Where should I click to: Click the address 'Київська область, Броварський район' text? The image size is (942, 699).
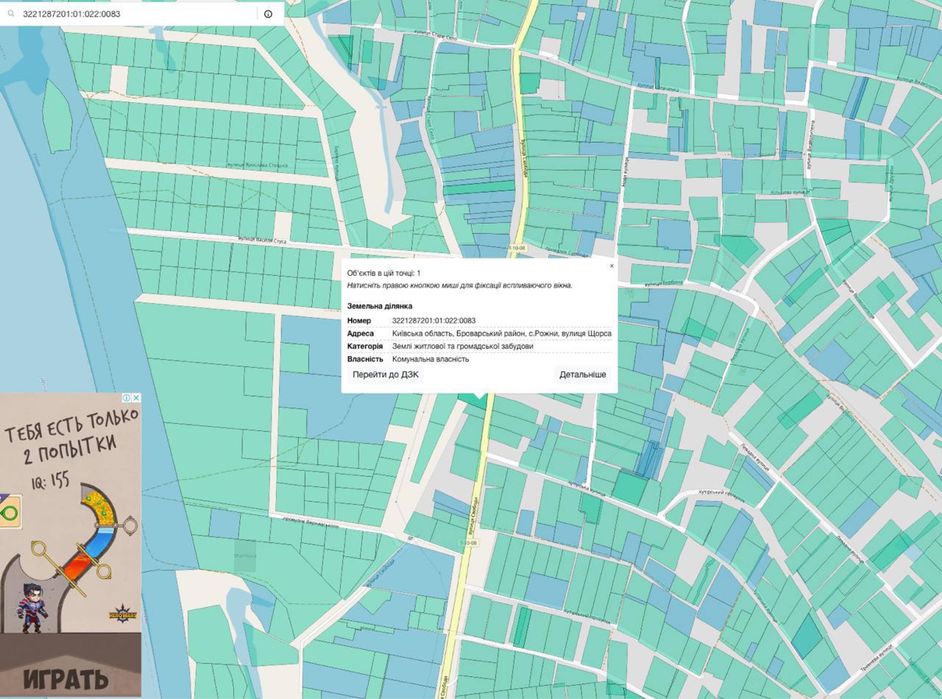[458, 333]
